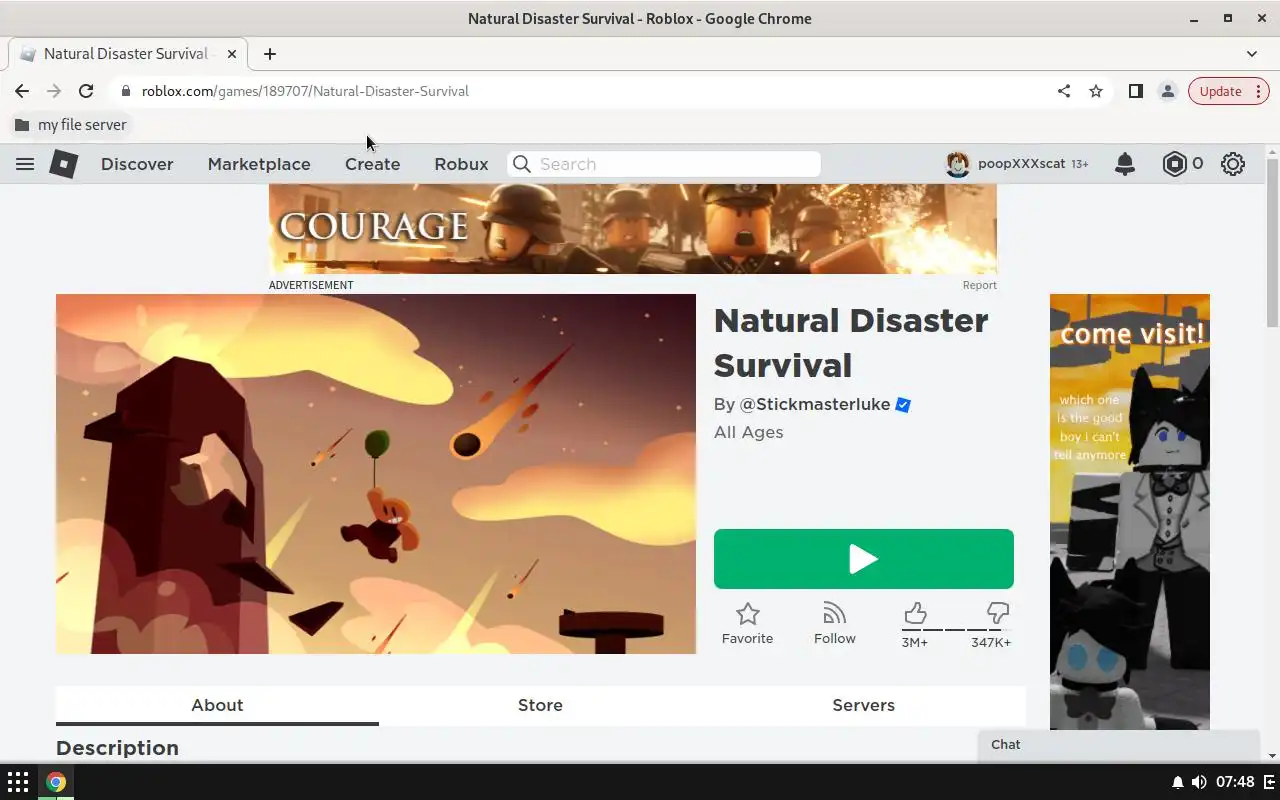Click the poopXXXscat avatar icon
This screenshot has height=800, width=1280.
tap(958, 164)
